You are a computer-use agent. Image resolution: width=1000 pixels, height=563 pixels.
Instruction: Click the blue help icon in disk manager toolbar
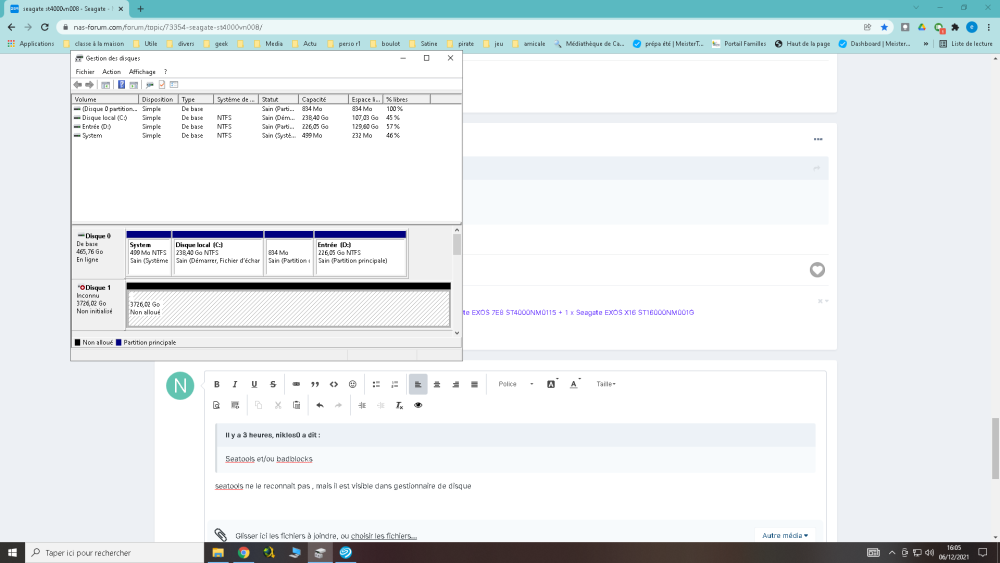pyautogui.click(x=121, y=85)
